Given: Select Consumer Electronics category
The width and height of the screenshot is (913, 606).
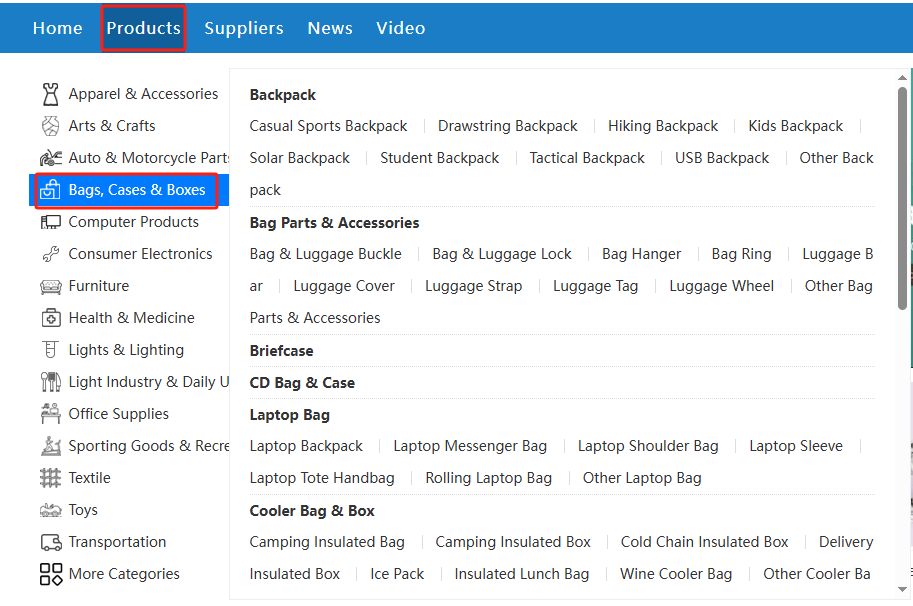Looking at the screenshot, I should pyautogui.click(x=140, y=254).
